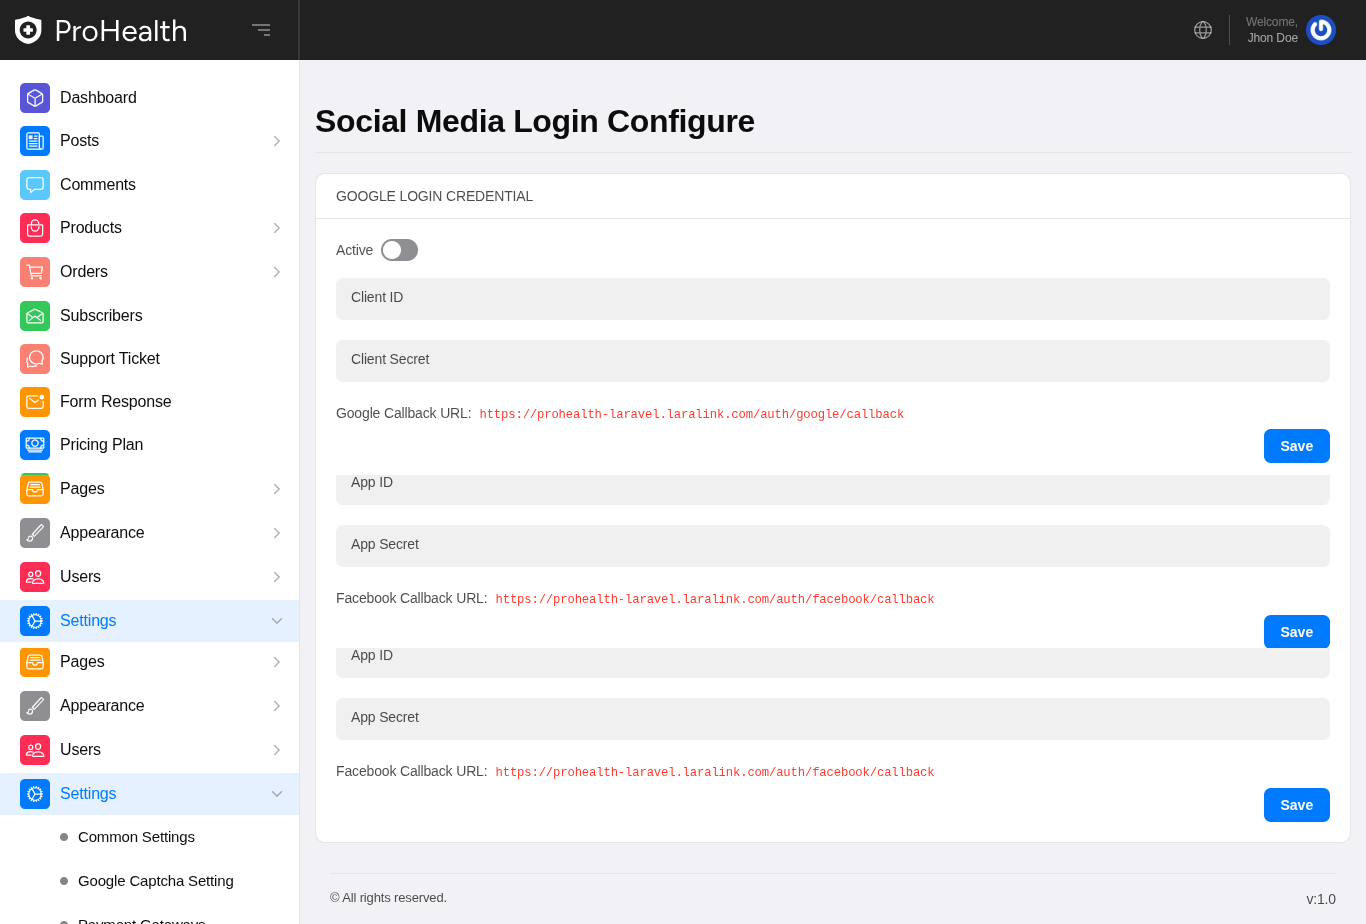
Task: Click the Dashboard cube icon
Action: [35, 98]
